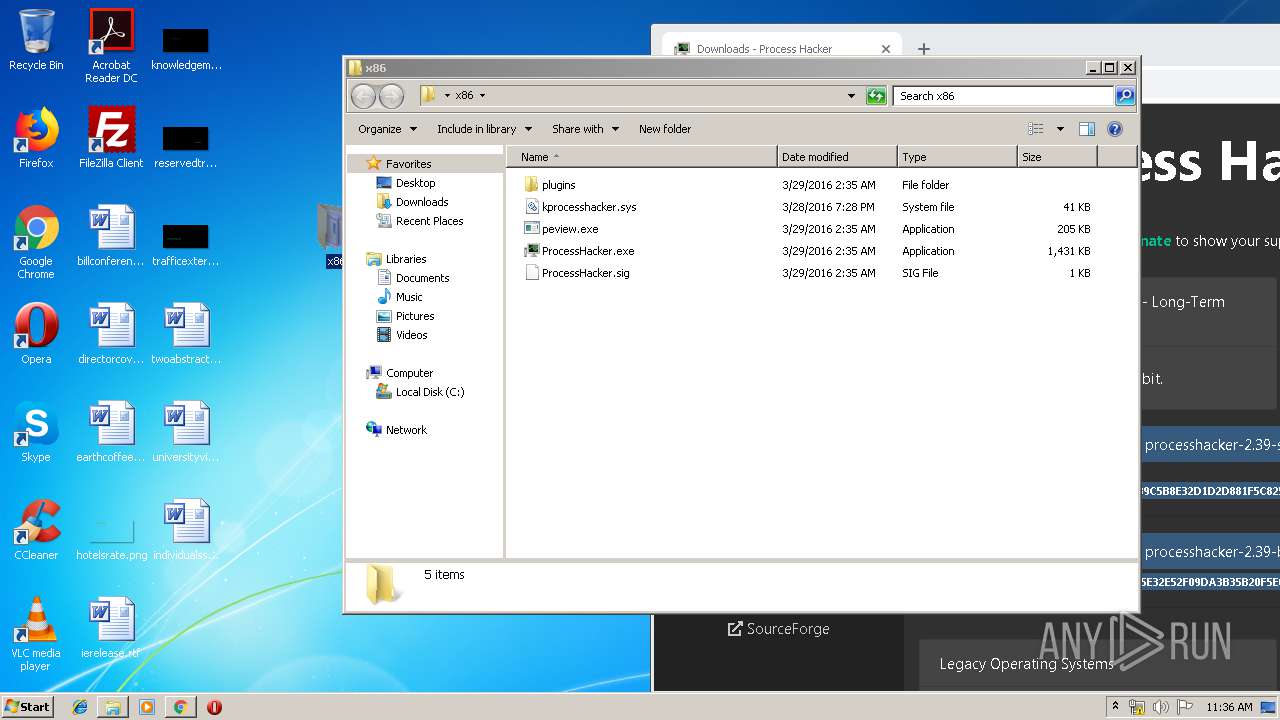Image resolution: width=1280 pixels, height=720 pixels.
Task: Open Documents library
Action: point(422,278)
